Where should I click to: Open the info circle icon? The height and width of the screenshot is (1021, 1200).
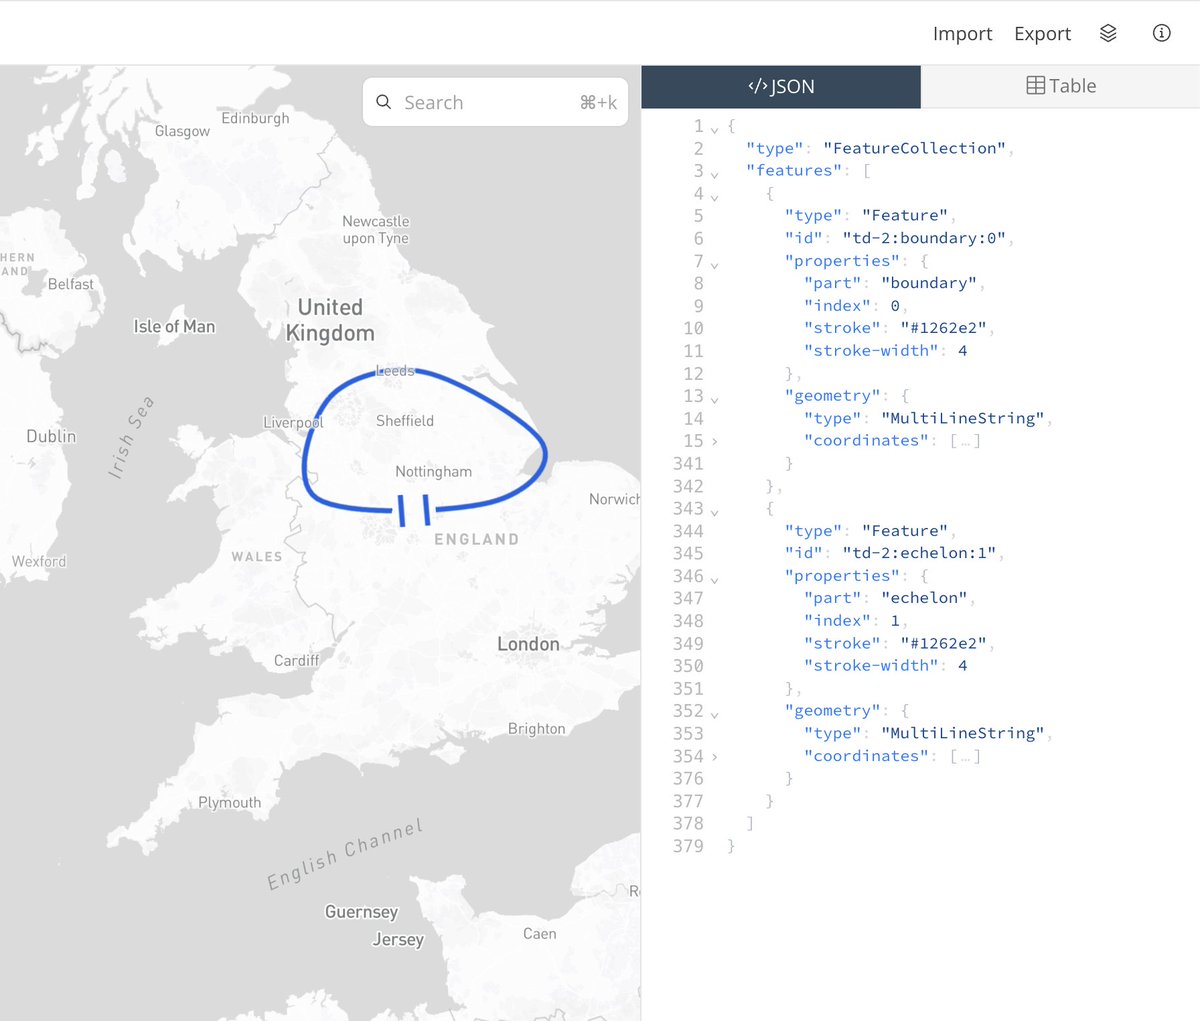1161,33
